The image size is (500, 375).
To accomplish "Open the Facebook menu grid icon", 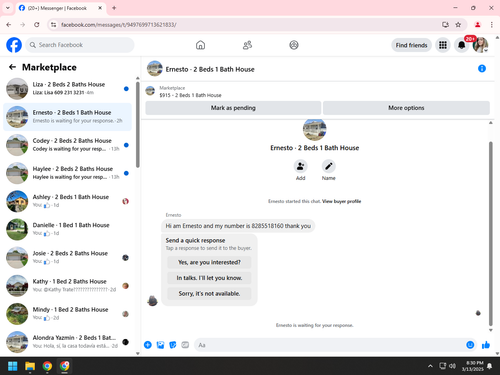I will [x=443, y=45].
